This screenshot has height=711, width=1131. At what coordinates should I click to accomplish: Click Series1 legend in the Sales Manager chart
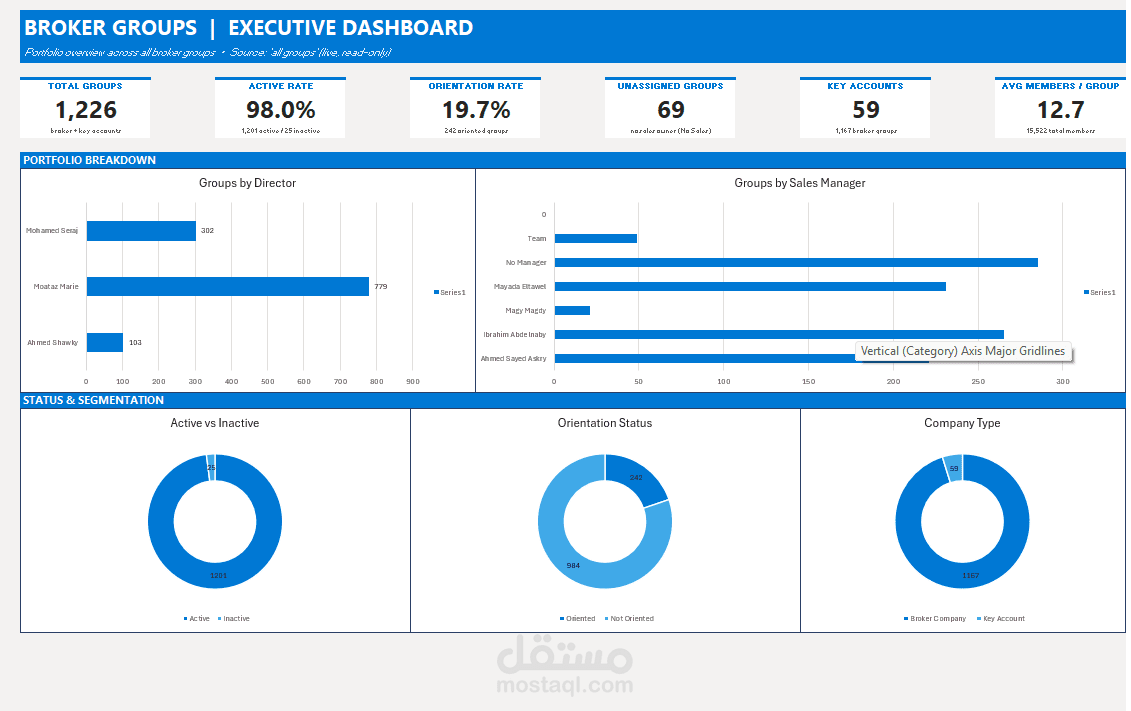(1100, 292)
